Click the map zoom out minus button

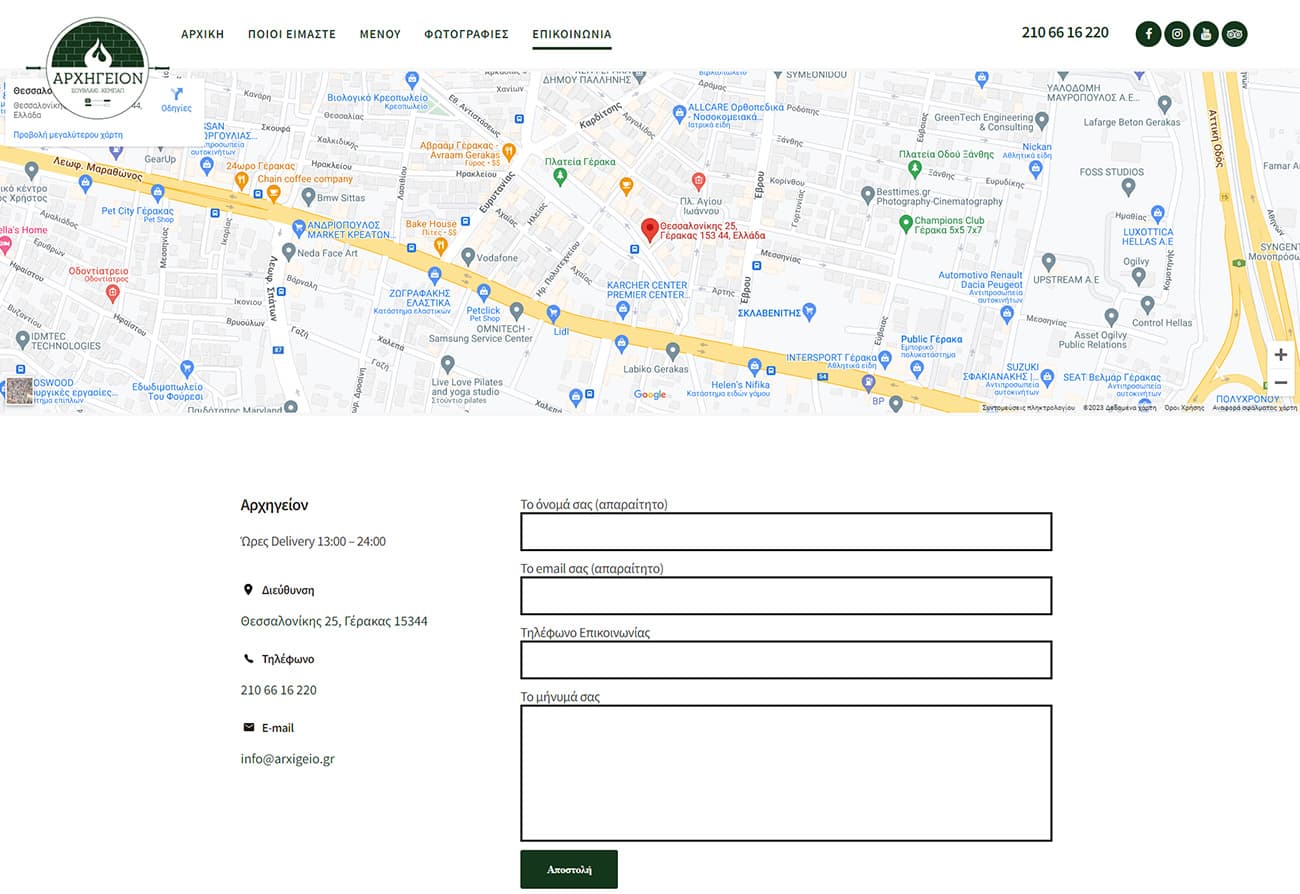1280,383
